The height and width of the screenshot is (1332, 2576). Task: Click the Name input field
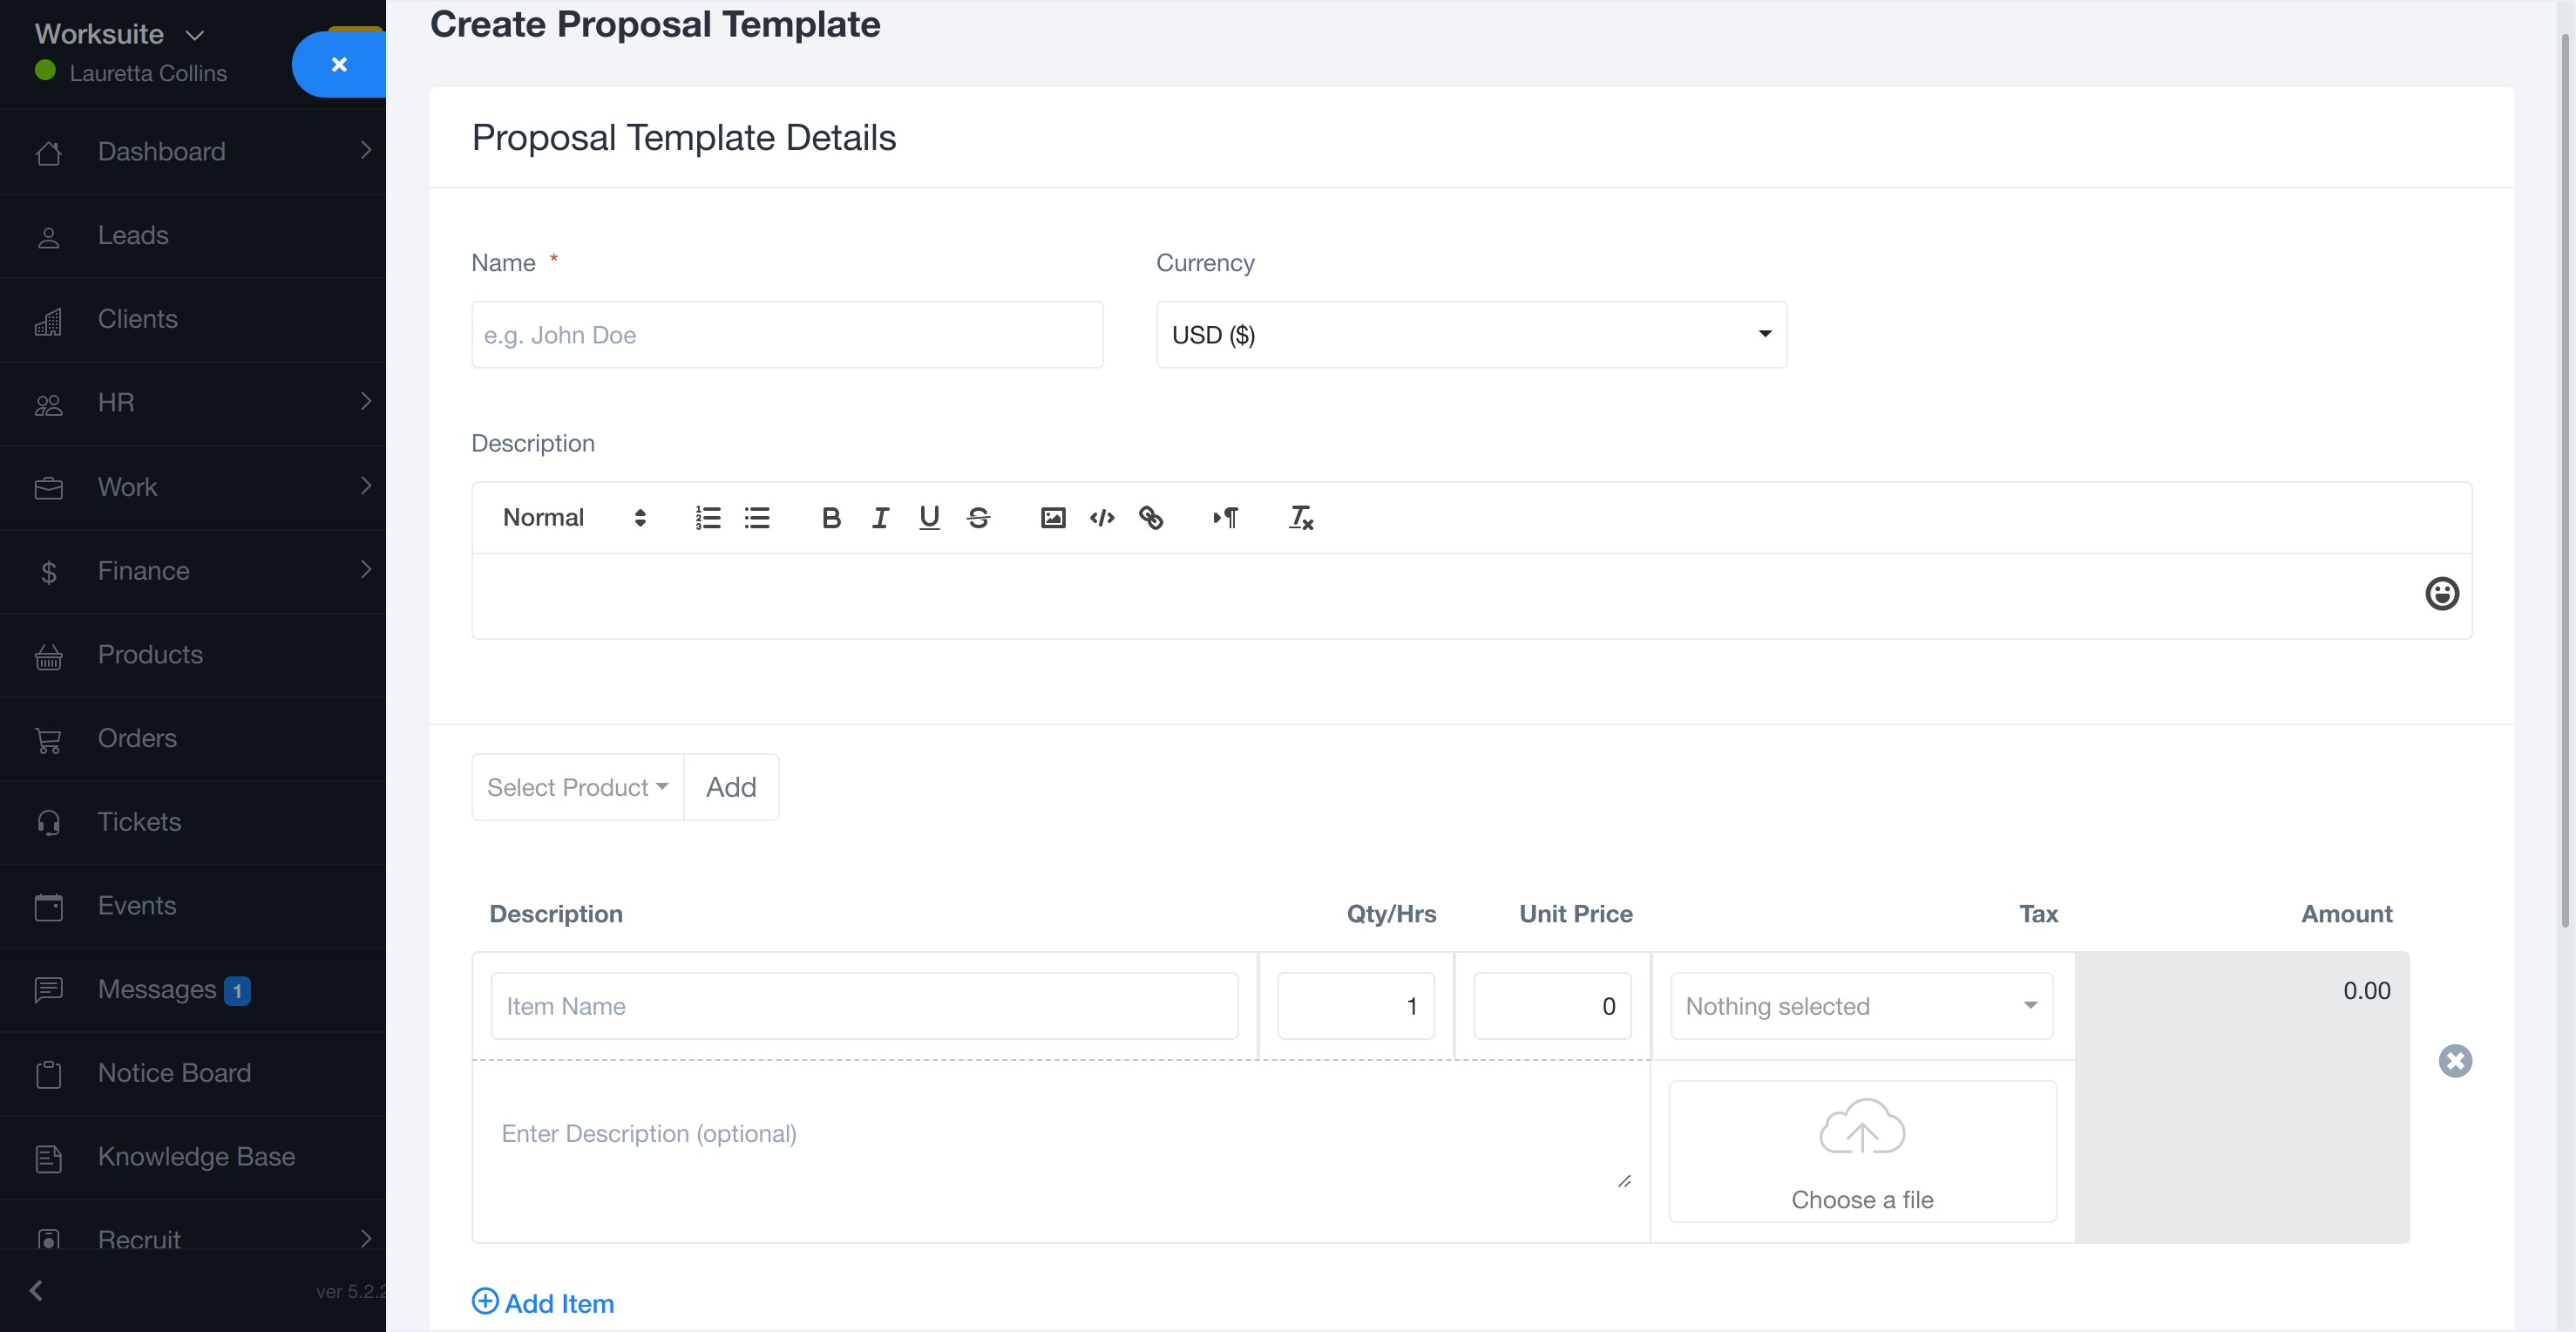pyautogui.click(x=787, y=335)
